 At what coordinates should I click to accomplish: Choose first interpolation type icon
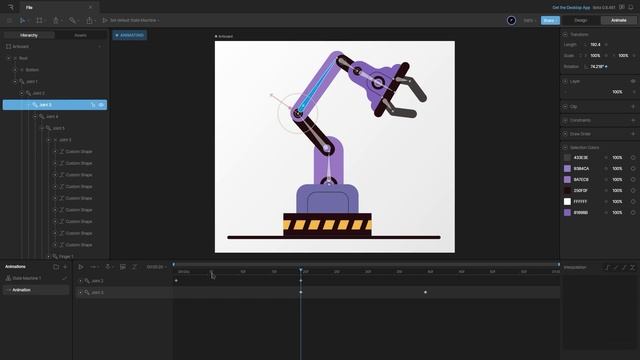[607, 267]
